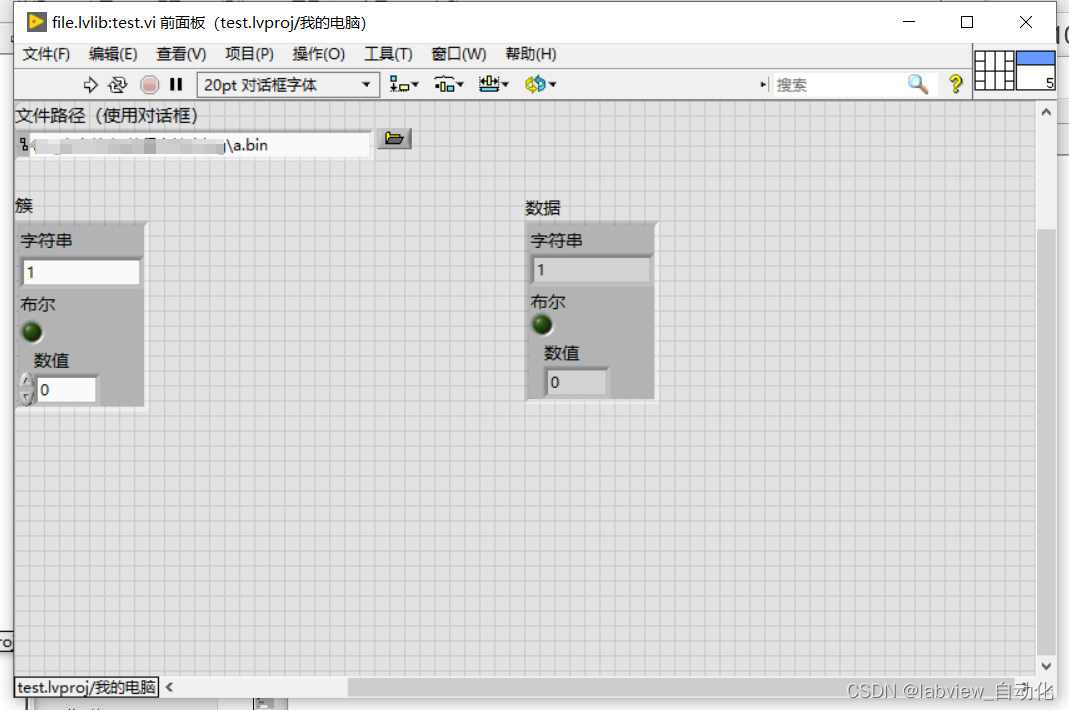
Task: Click the VI icon thumbnail
Action: 1036,70
